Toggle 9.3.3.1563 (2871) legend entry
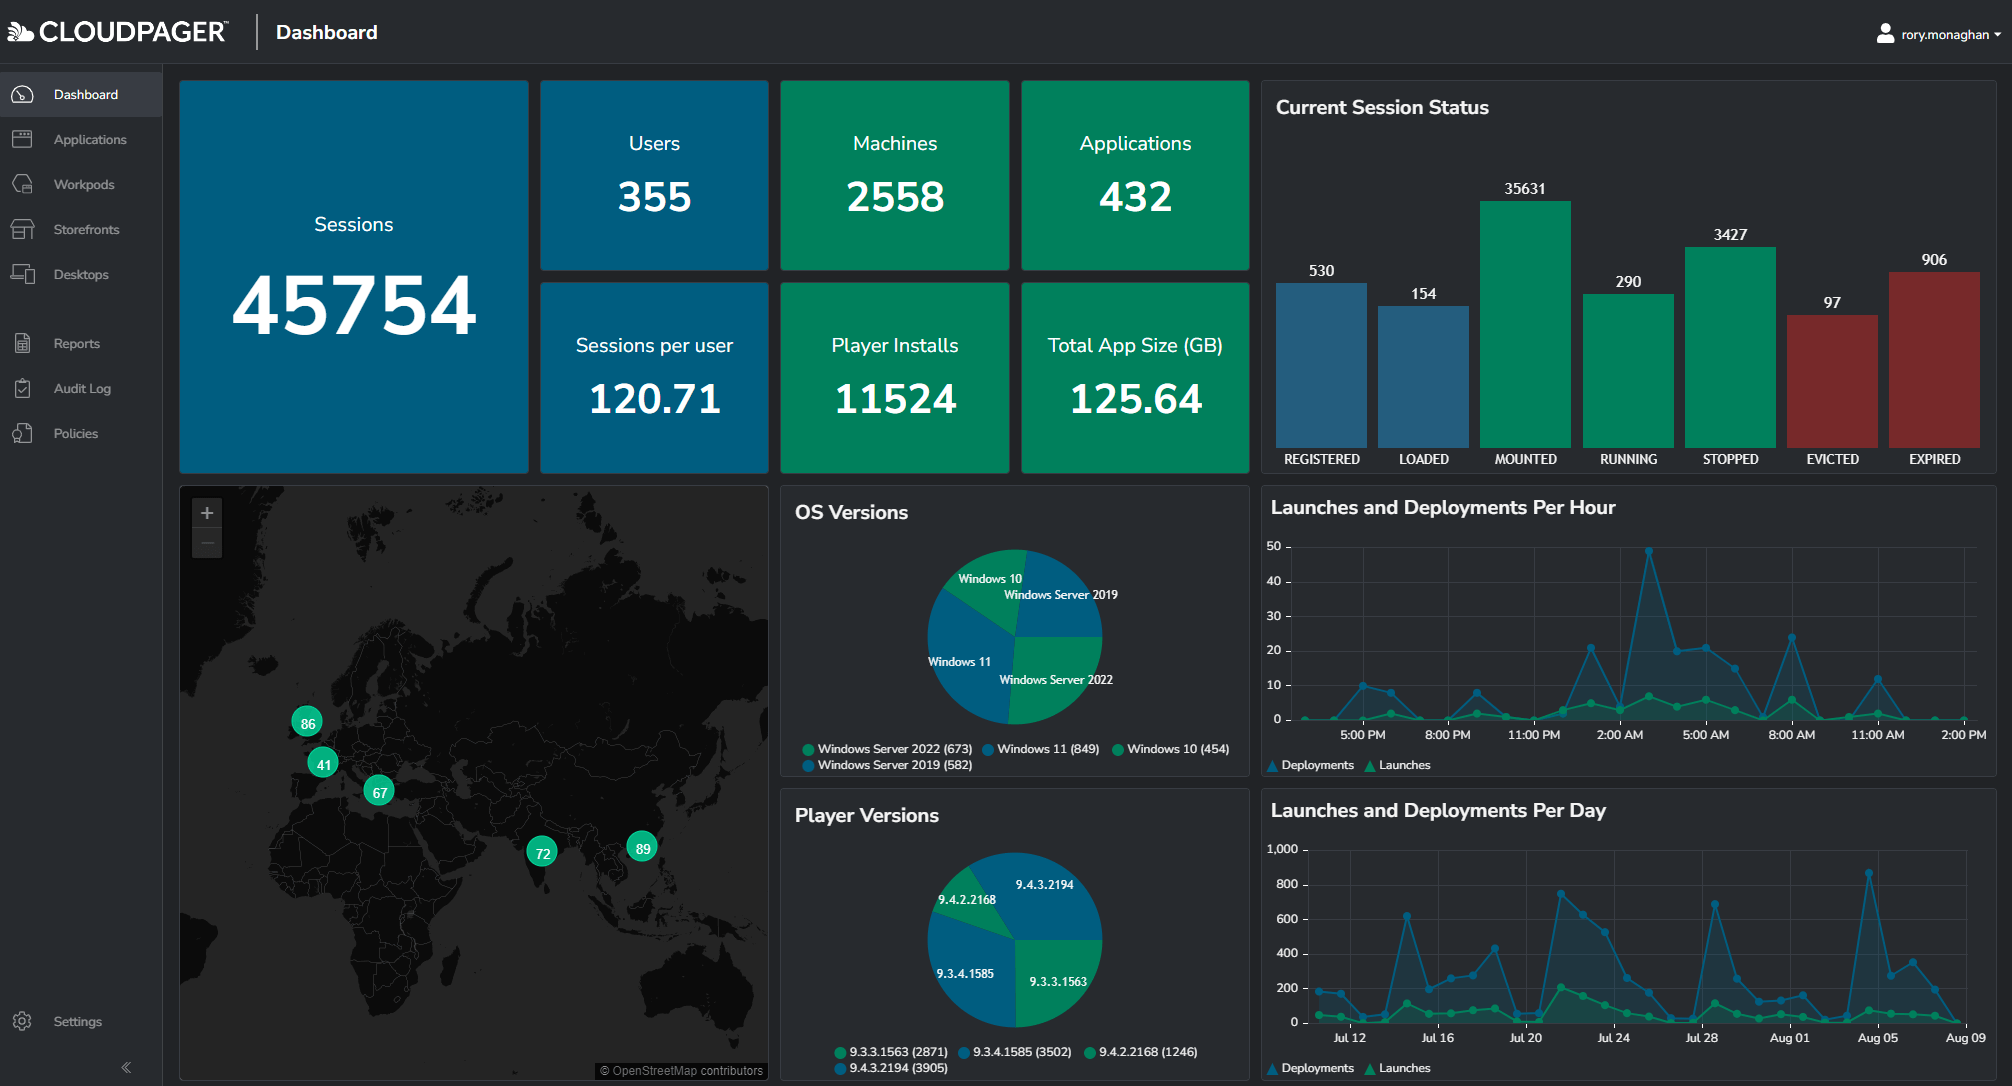The image size is (2012, 1086). [x=891, y=1052]
